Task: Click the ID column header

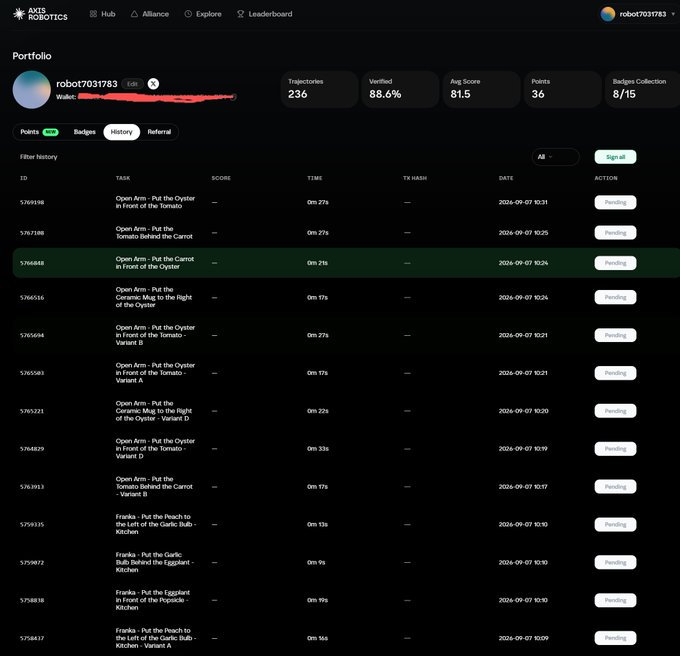Action: pos(23,178)
